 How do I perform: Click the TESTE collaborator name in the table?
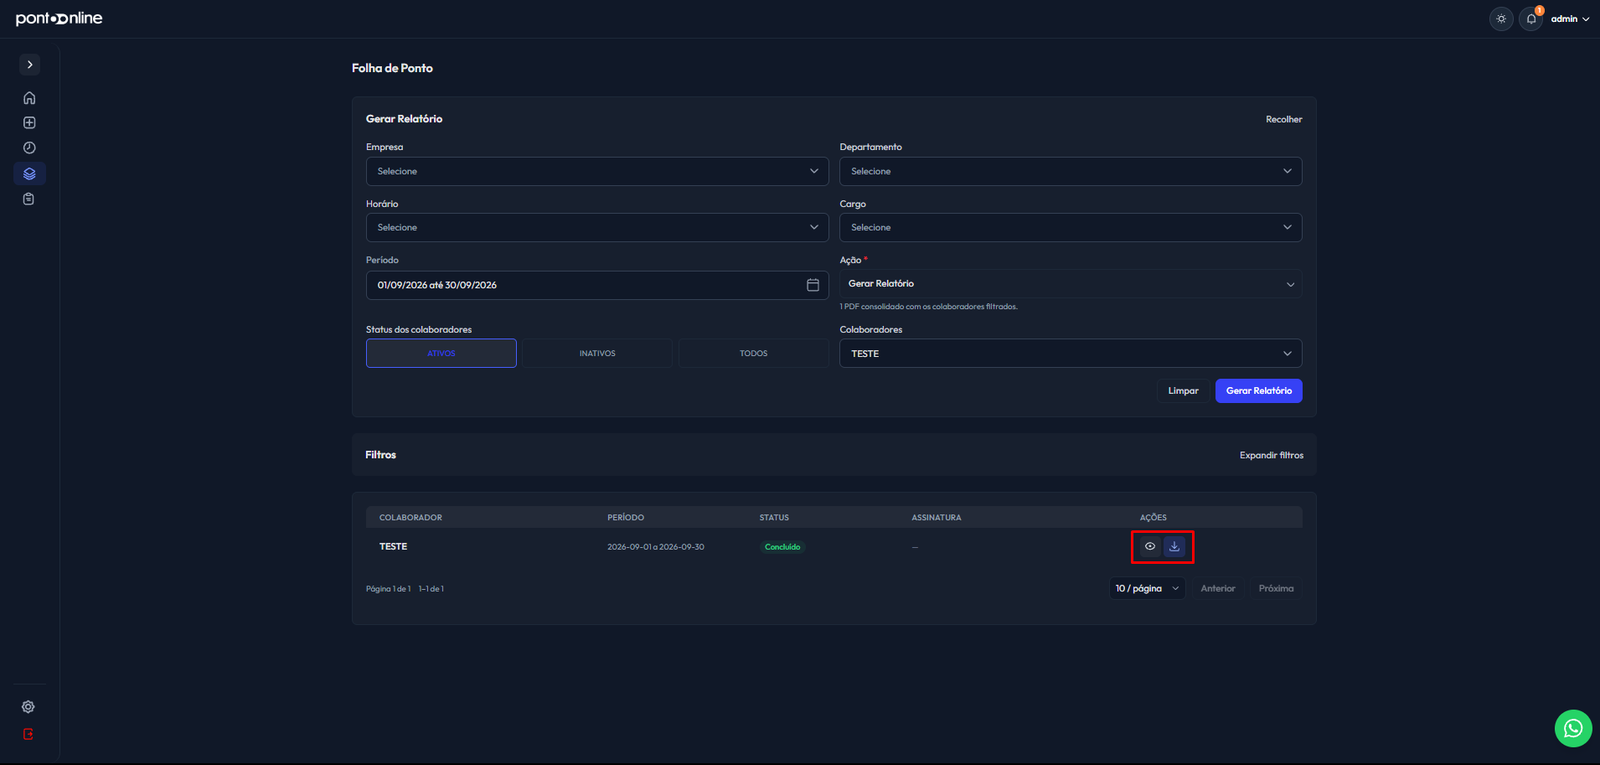click(x=393, y=547)
